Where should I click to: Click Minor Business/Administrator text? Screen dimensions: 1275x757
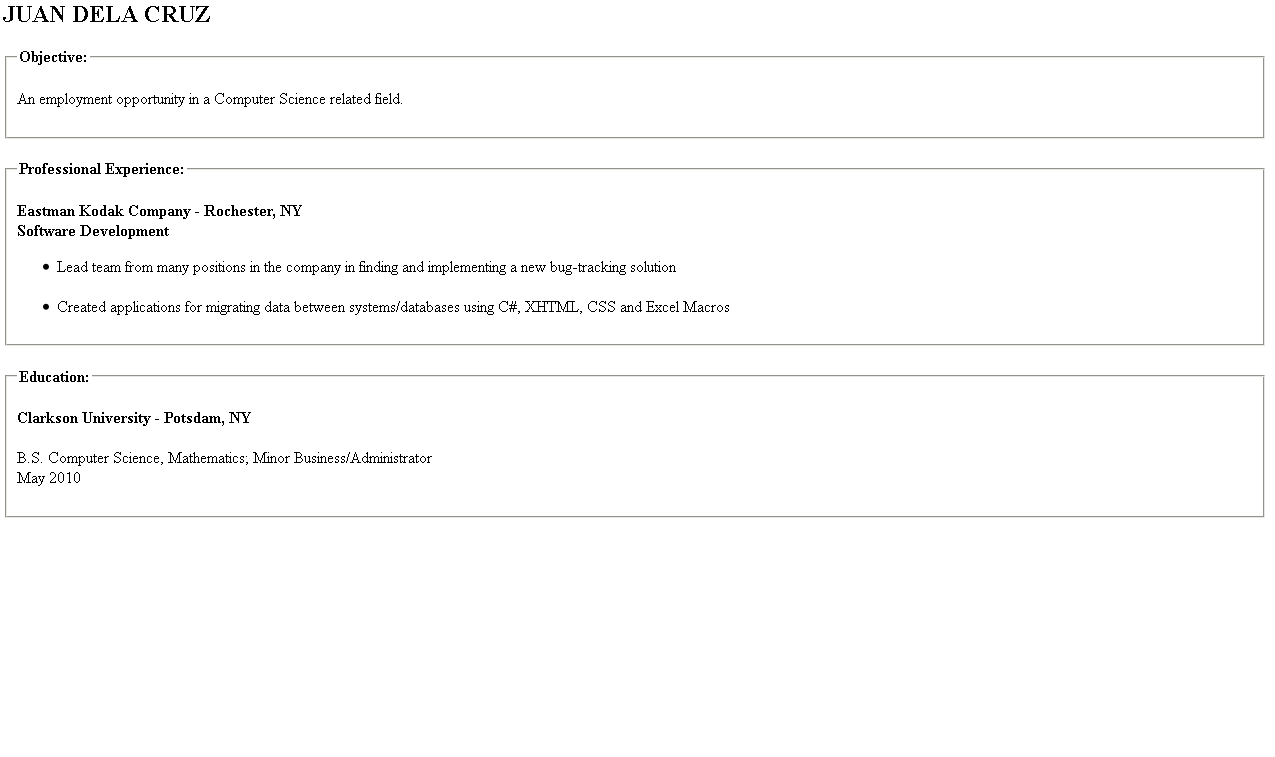pos(342,458)
